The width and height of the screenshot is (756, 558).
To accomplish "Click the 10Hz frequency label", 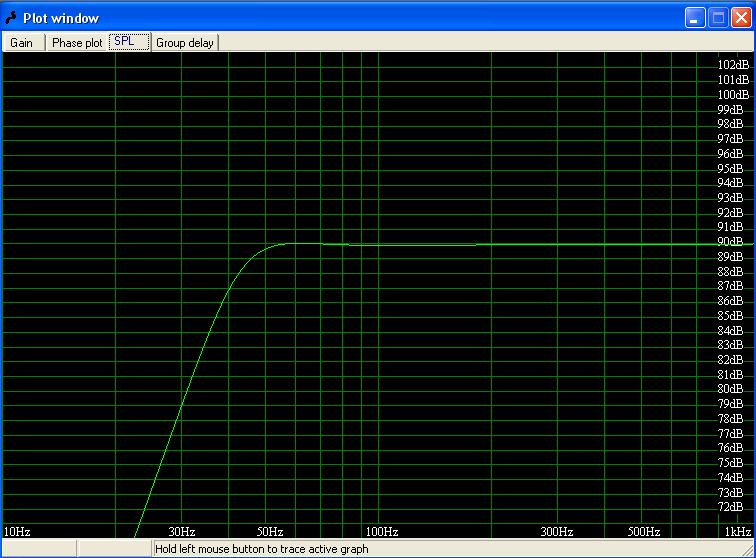I will coord(17,531).
